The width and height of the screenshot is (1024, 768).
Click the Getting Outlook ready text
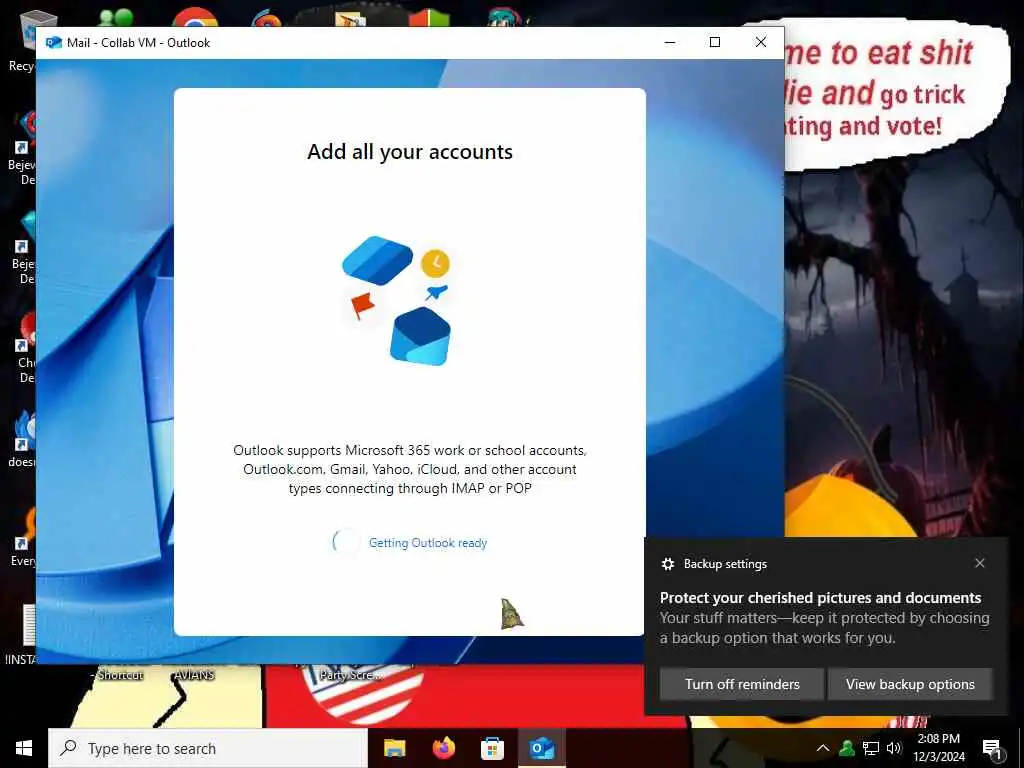coord(428,543)
